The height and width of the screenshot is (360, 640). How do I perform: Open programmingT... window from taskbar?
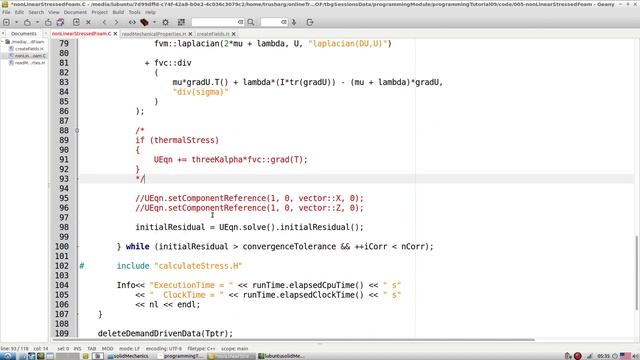(181, 356)
